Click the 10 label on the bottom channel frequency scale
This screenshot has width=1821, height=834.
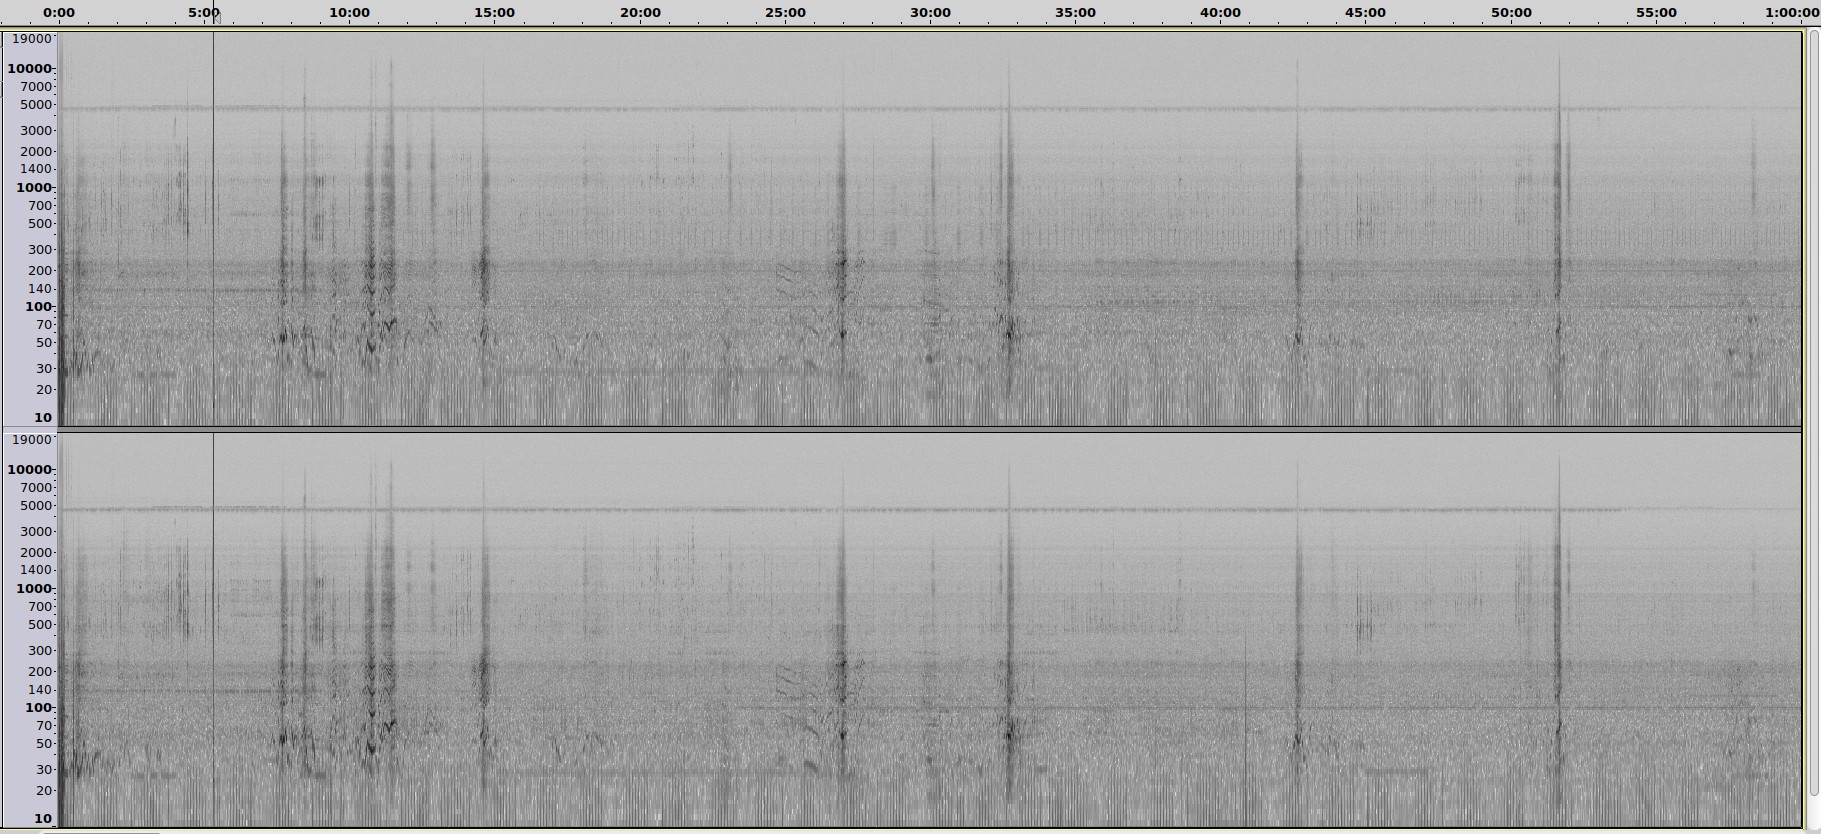click(x=43, y=819)
